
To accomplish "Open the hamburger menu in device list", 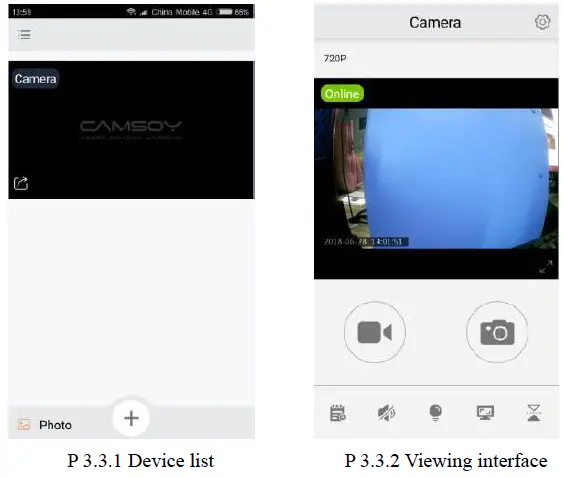I will pyautogui.click(x=24, y=34).
